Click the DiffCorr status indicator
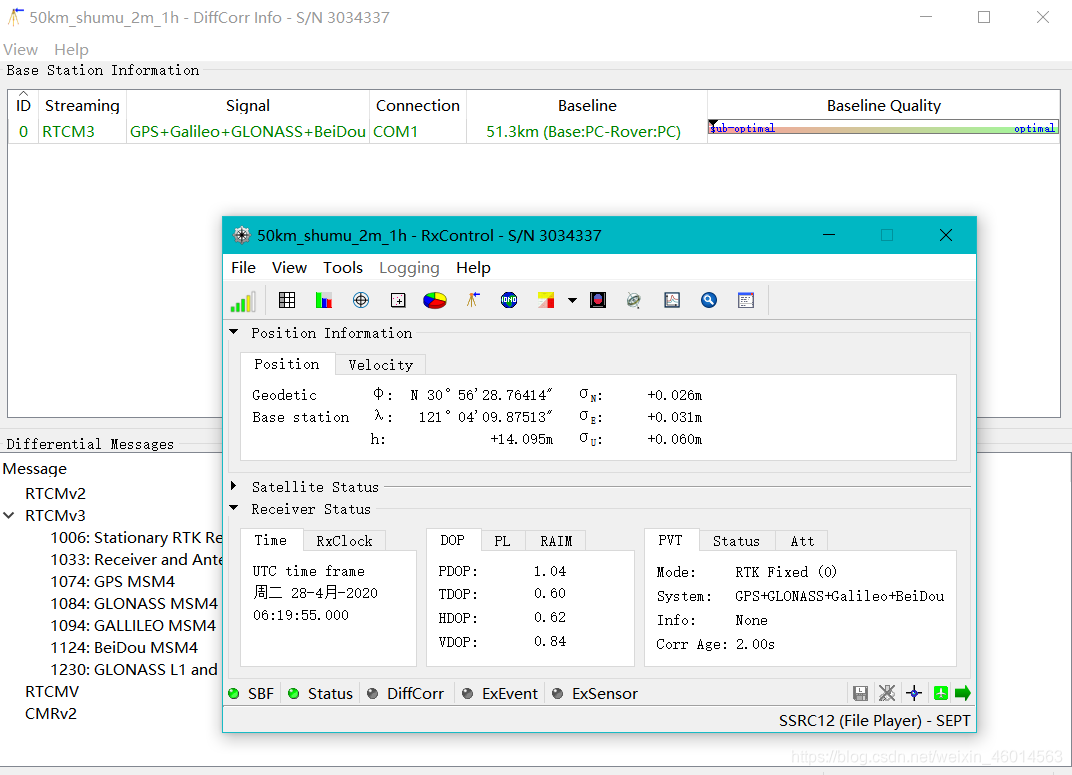 tap(405, 694)
